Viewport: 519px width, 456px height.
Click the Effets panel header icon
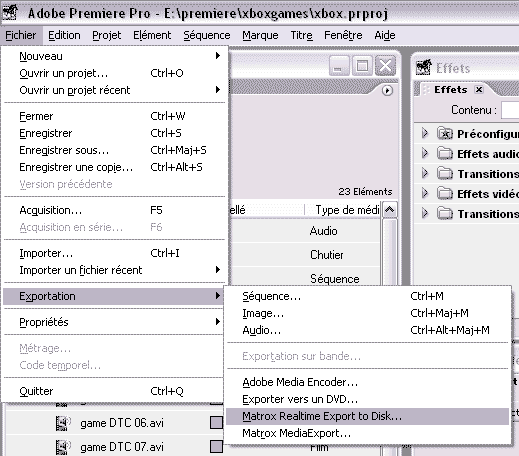(x=423, y=67)
